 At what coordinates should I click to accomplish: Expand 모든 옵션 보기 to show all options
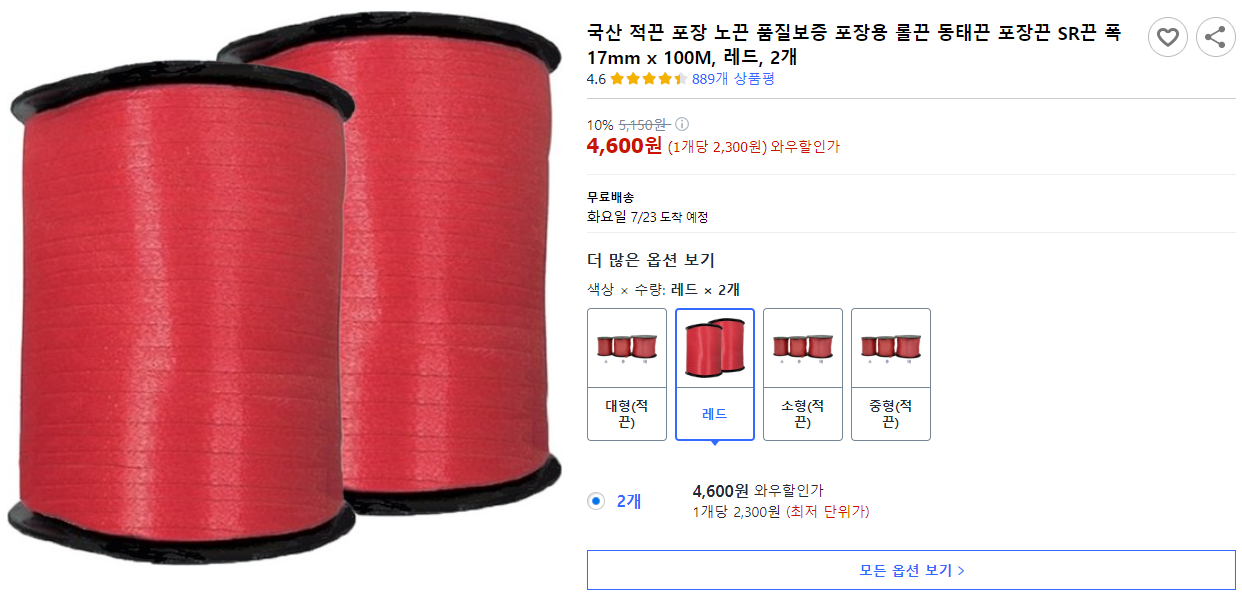(x=911, y=570)
